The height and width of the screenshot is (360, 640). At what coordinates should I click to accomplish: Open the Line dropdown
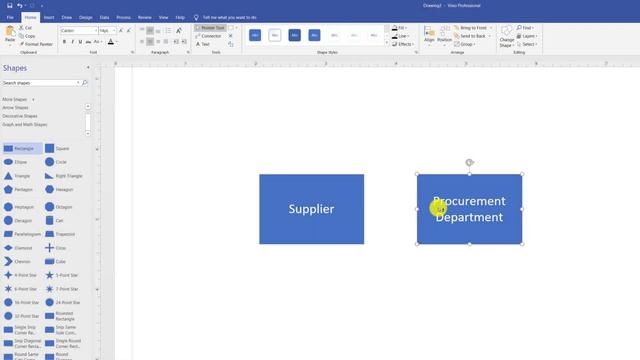[400, 36]
